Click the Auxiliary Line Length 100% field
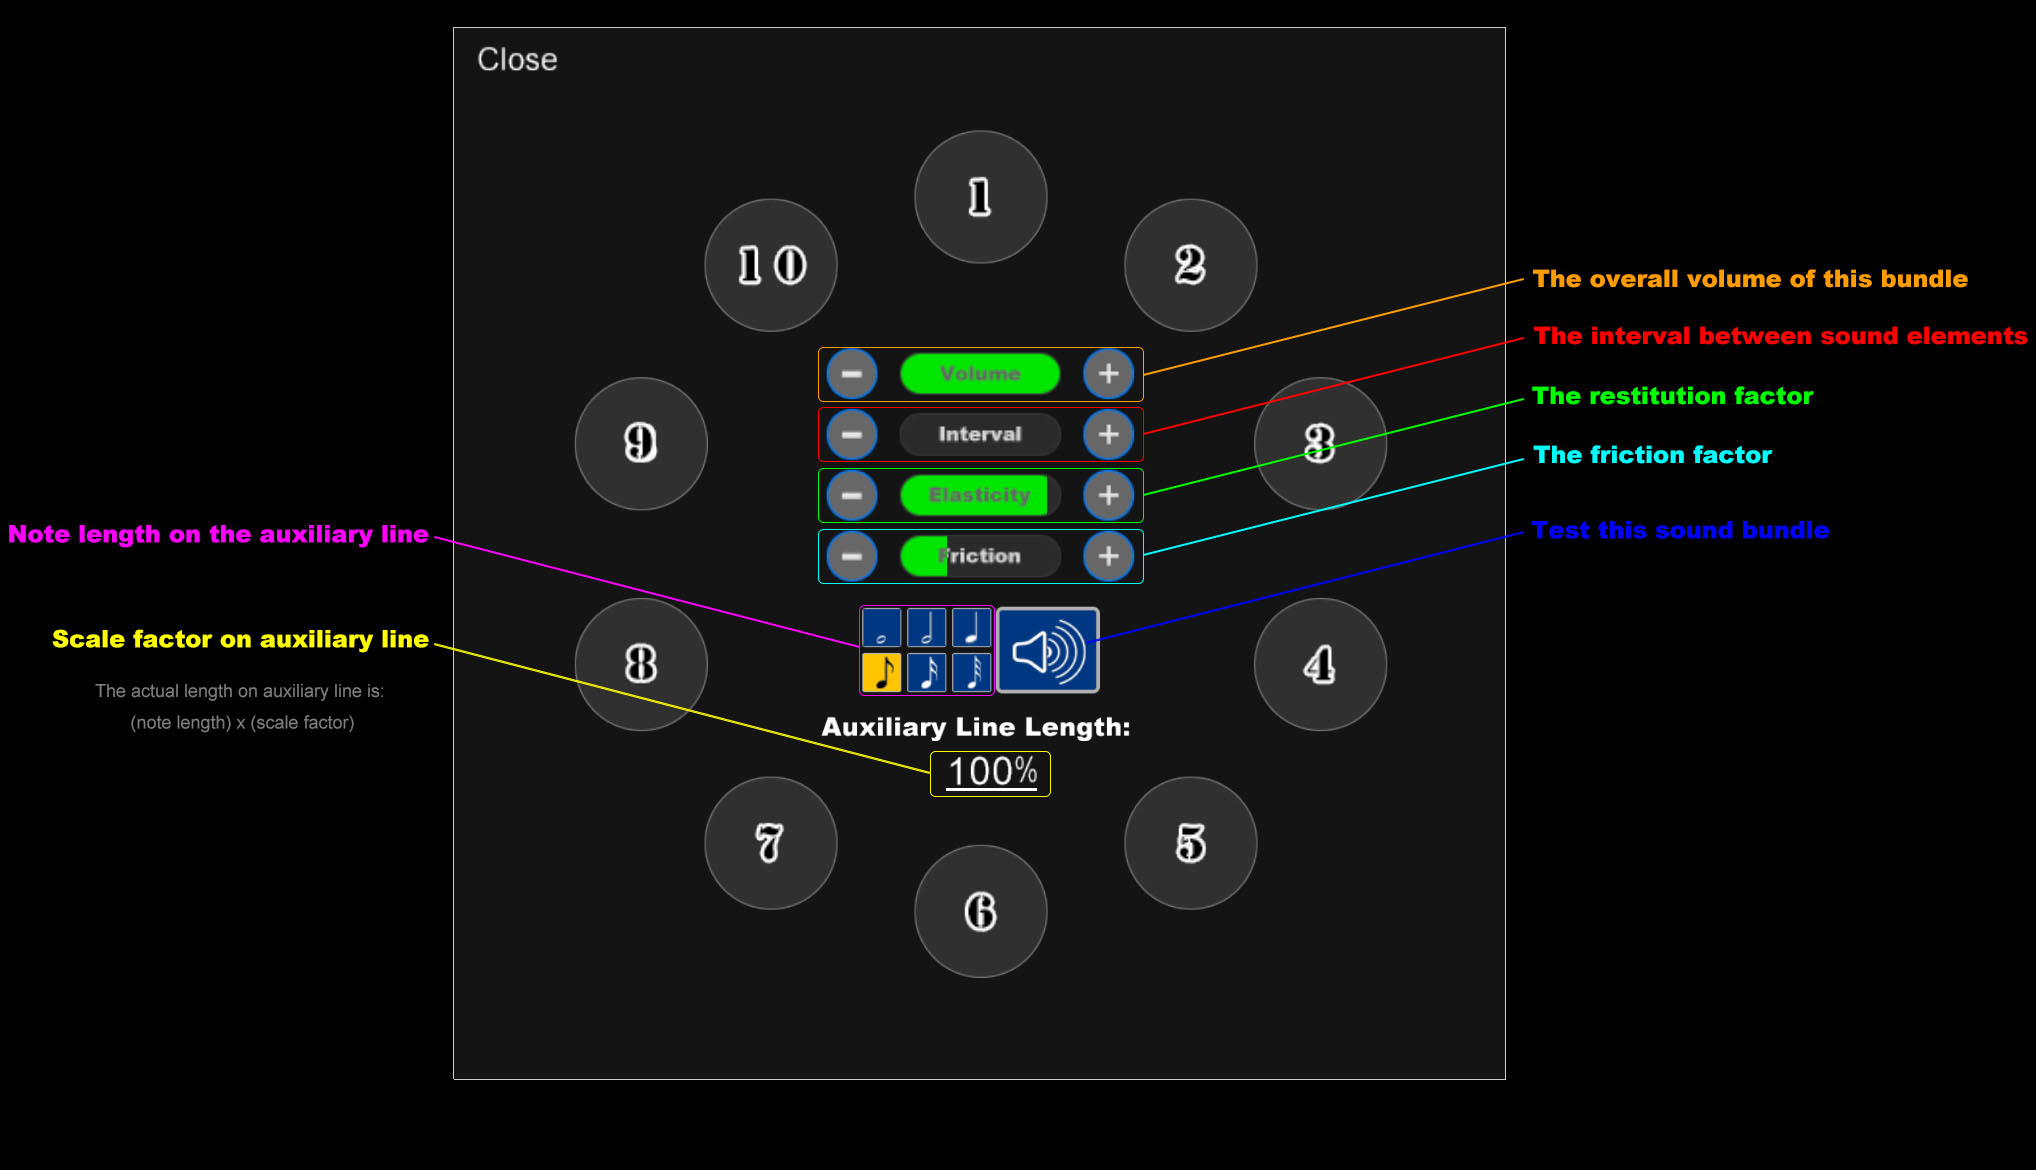The image size is (2036, 1170). (991, 773)
